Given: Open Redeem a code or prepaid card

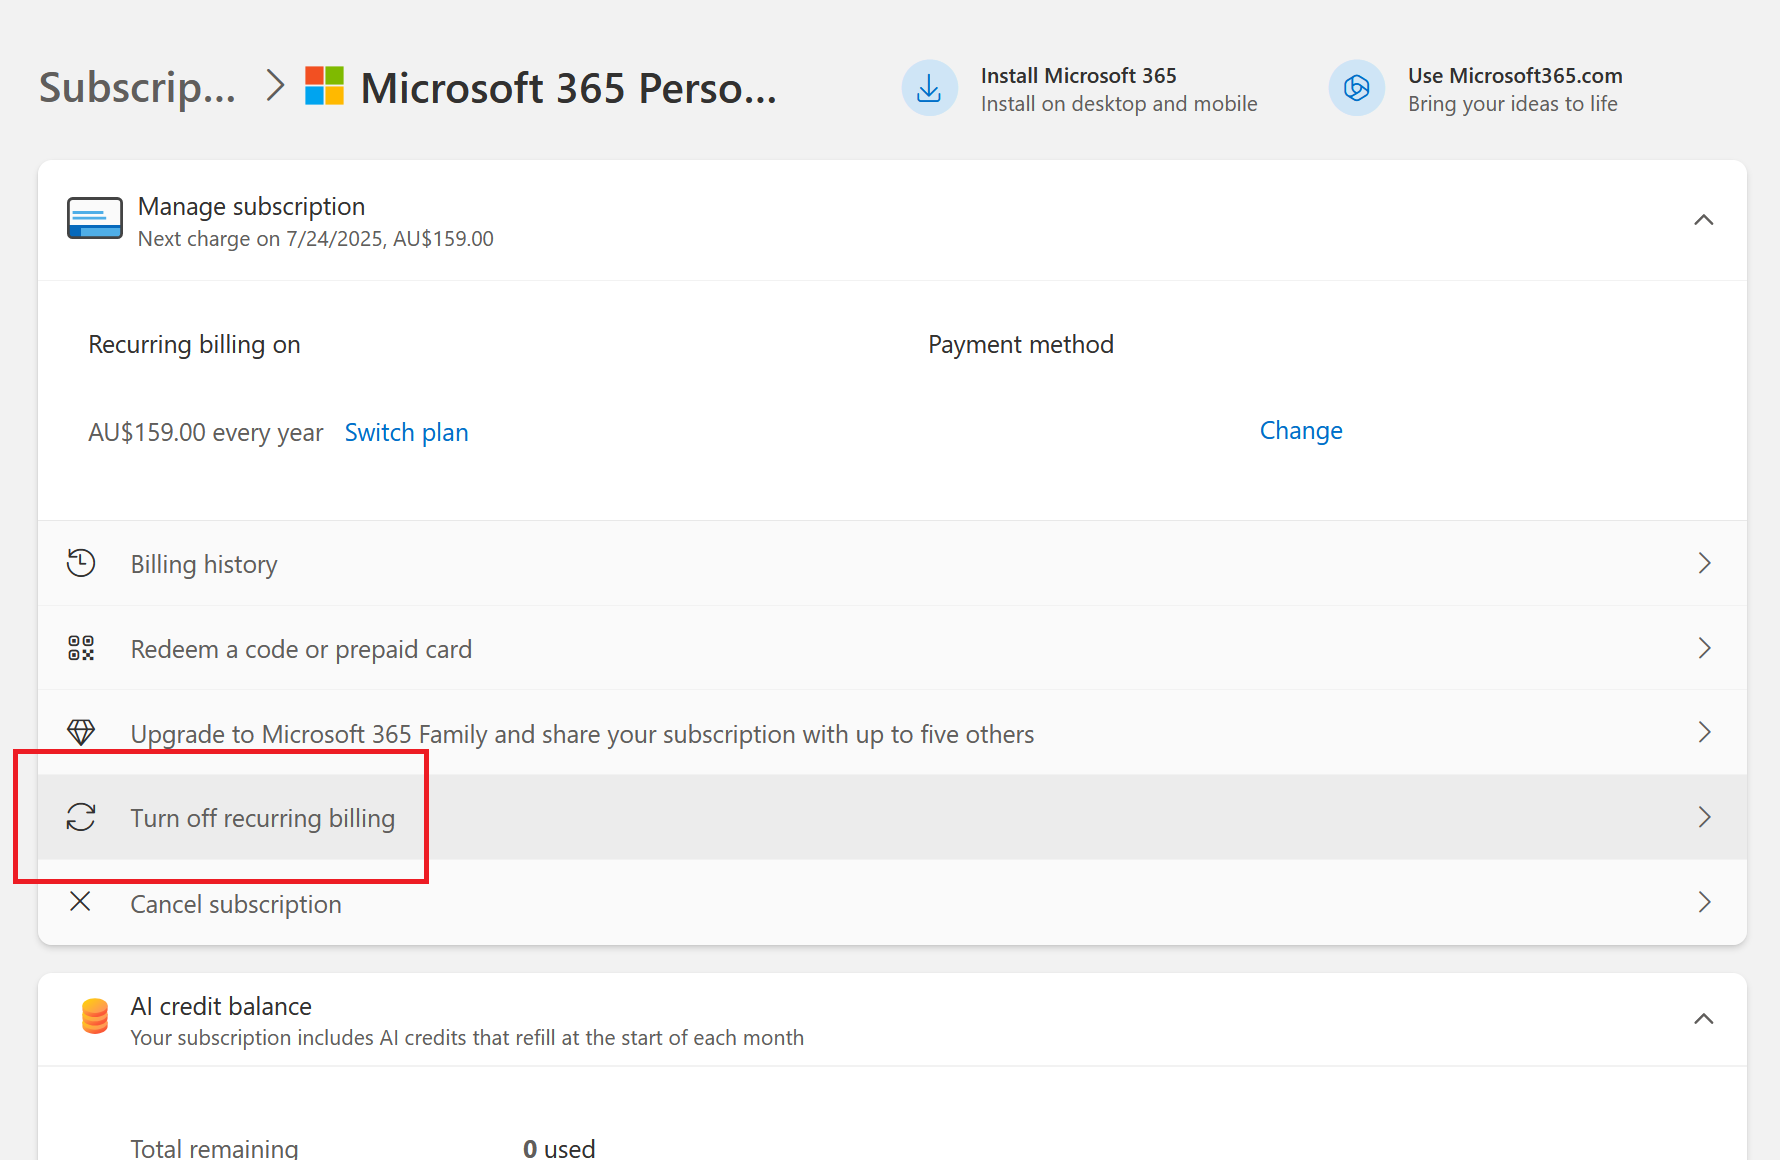Looking at the screenshot, I should [x=301, y=649].
